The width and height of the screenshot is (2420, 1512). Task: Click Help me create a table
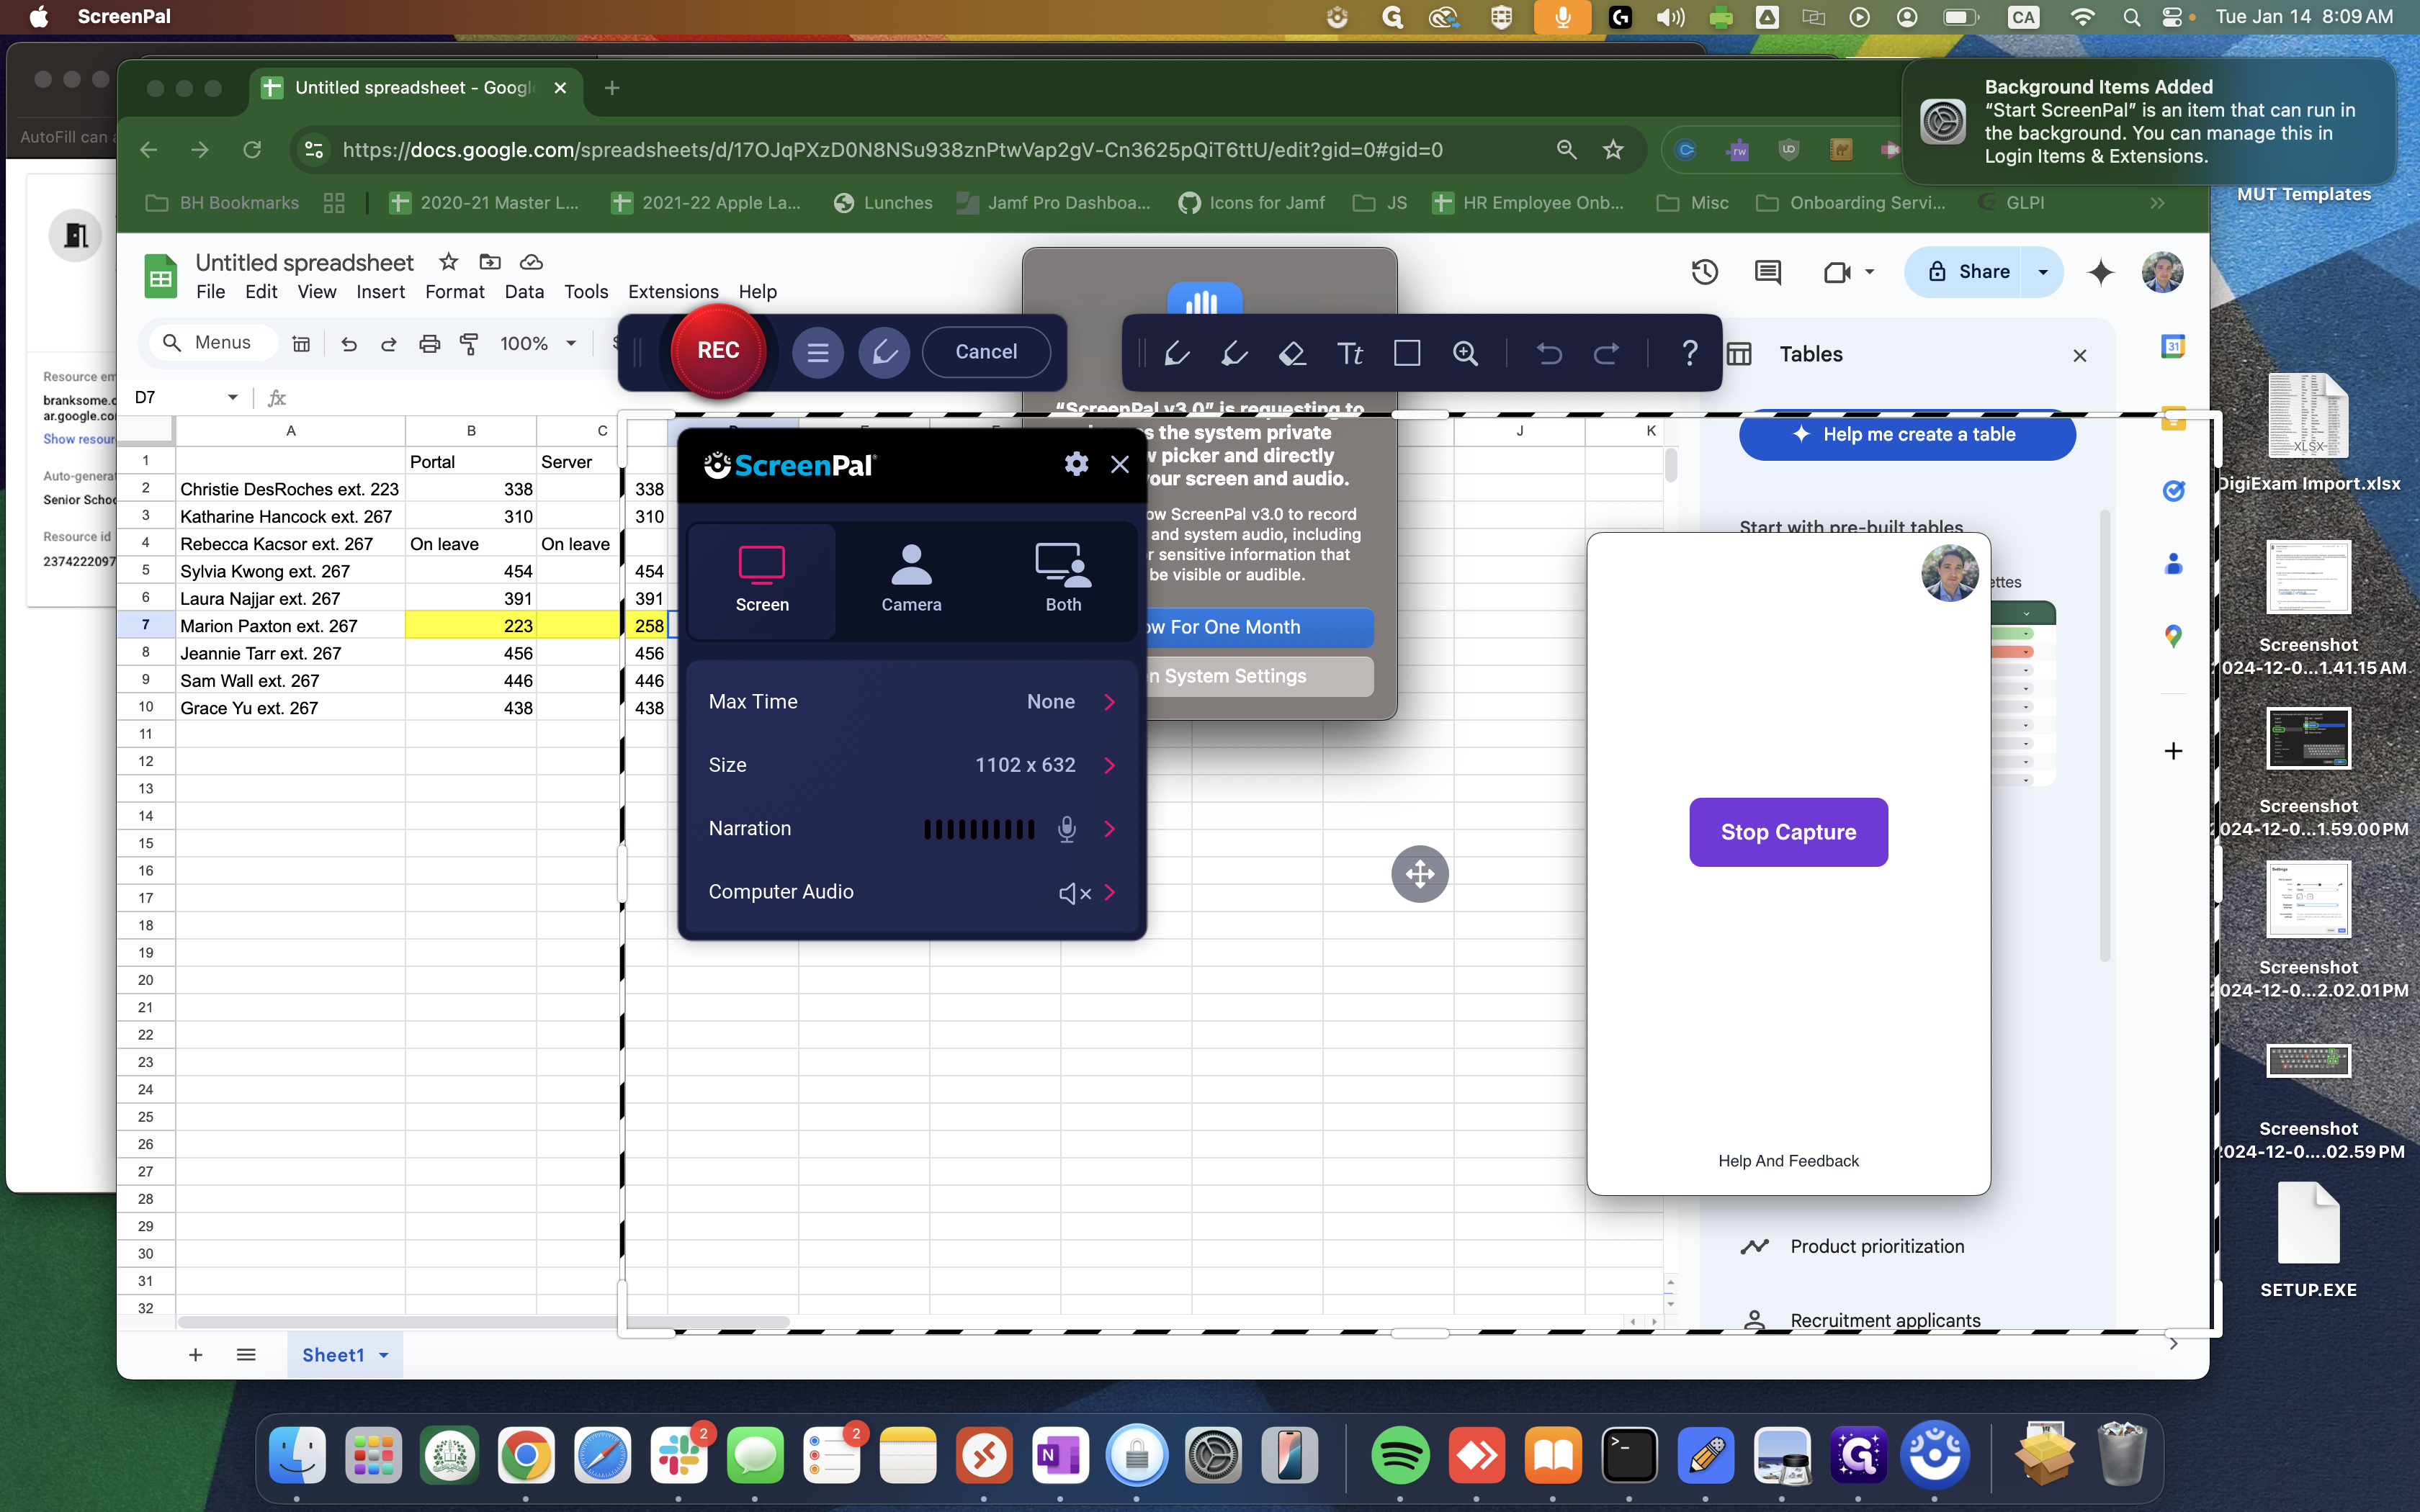1907,435
